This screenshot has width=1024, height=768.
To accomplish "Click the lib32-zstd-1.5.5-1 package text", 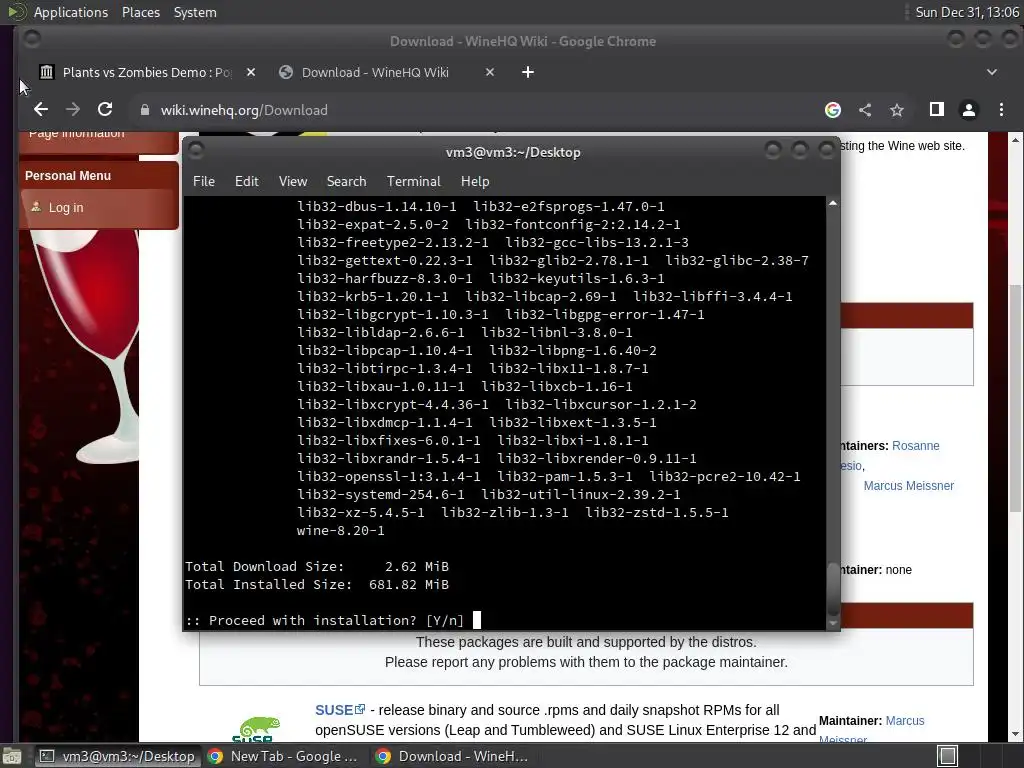I will coord(656,513).
